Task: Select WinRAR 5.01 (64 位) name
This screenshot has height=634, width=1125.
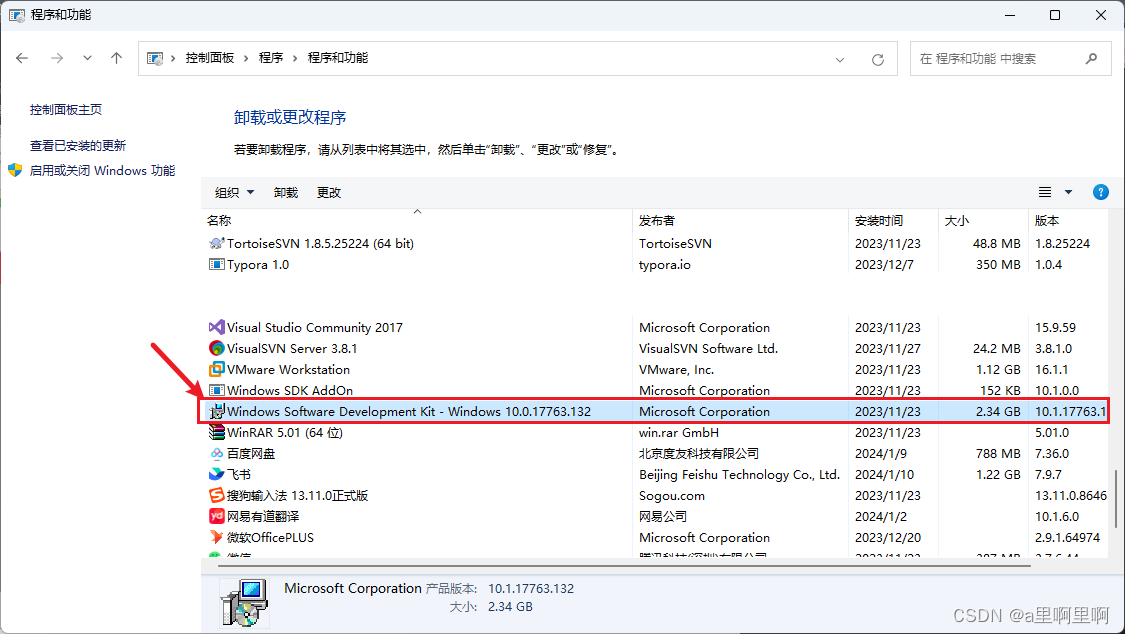Action: [285, 432]
